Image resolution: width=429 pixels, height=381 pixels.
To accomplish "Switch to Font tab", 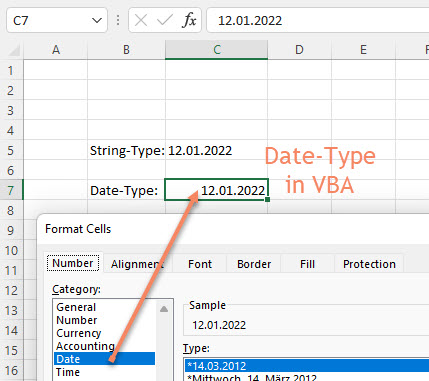I will [x=200, y=264].
